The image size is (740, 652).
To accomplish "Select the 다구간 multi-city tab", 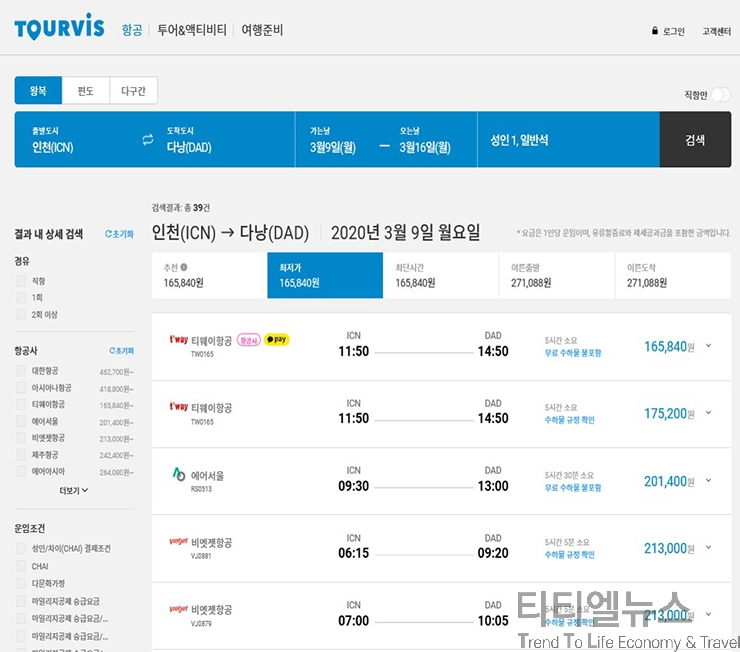I will 134,91.
